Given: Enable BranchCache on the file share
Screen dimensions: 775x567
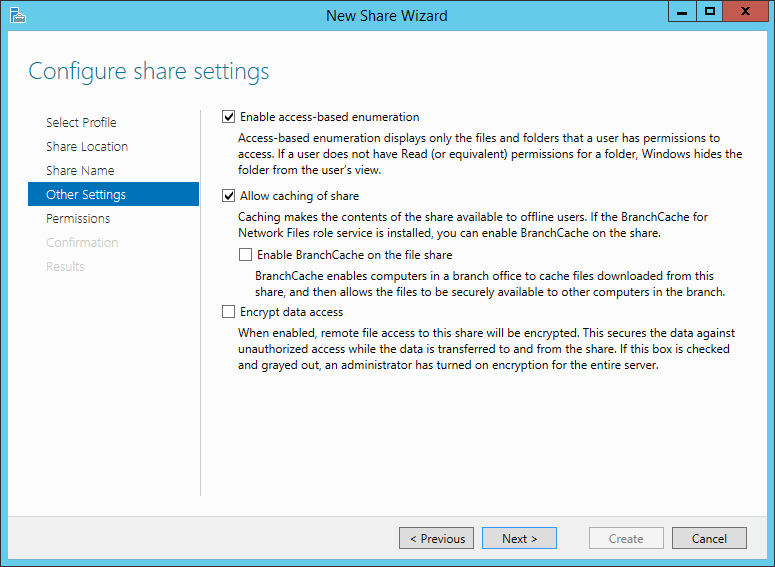Looking at the screenshot, I should pyautogui.click(x=245, y=255).
